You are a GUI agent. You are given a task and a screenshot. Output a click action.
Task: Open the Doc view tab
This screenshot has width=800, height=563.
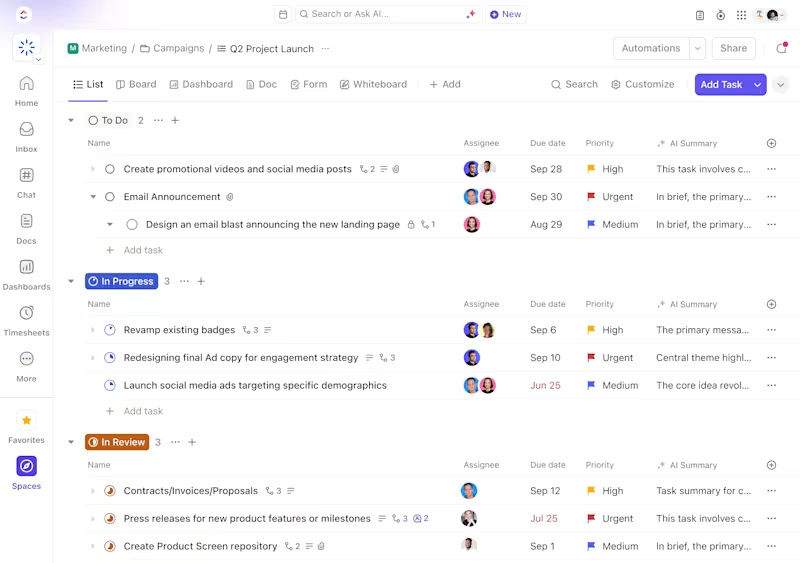(261, 84)
